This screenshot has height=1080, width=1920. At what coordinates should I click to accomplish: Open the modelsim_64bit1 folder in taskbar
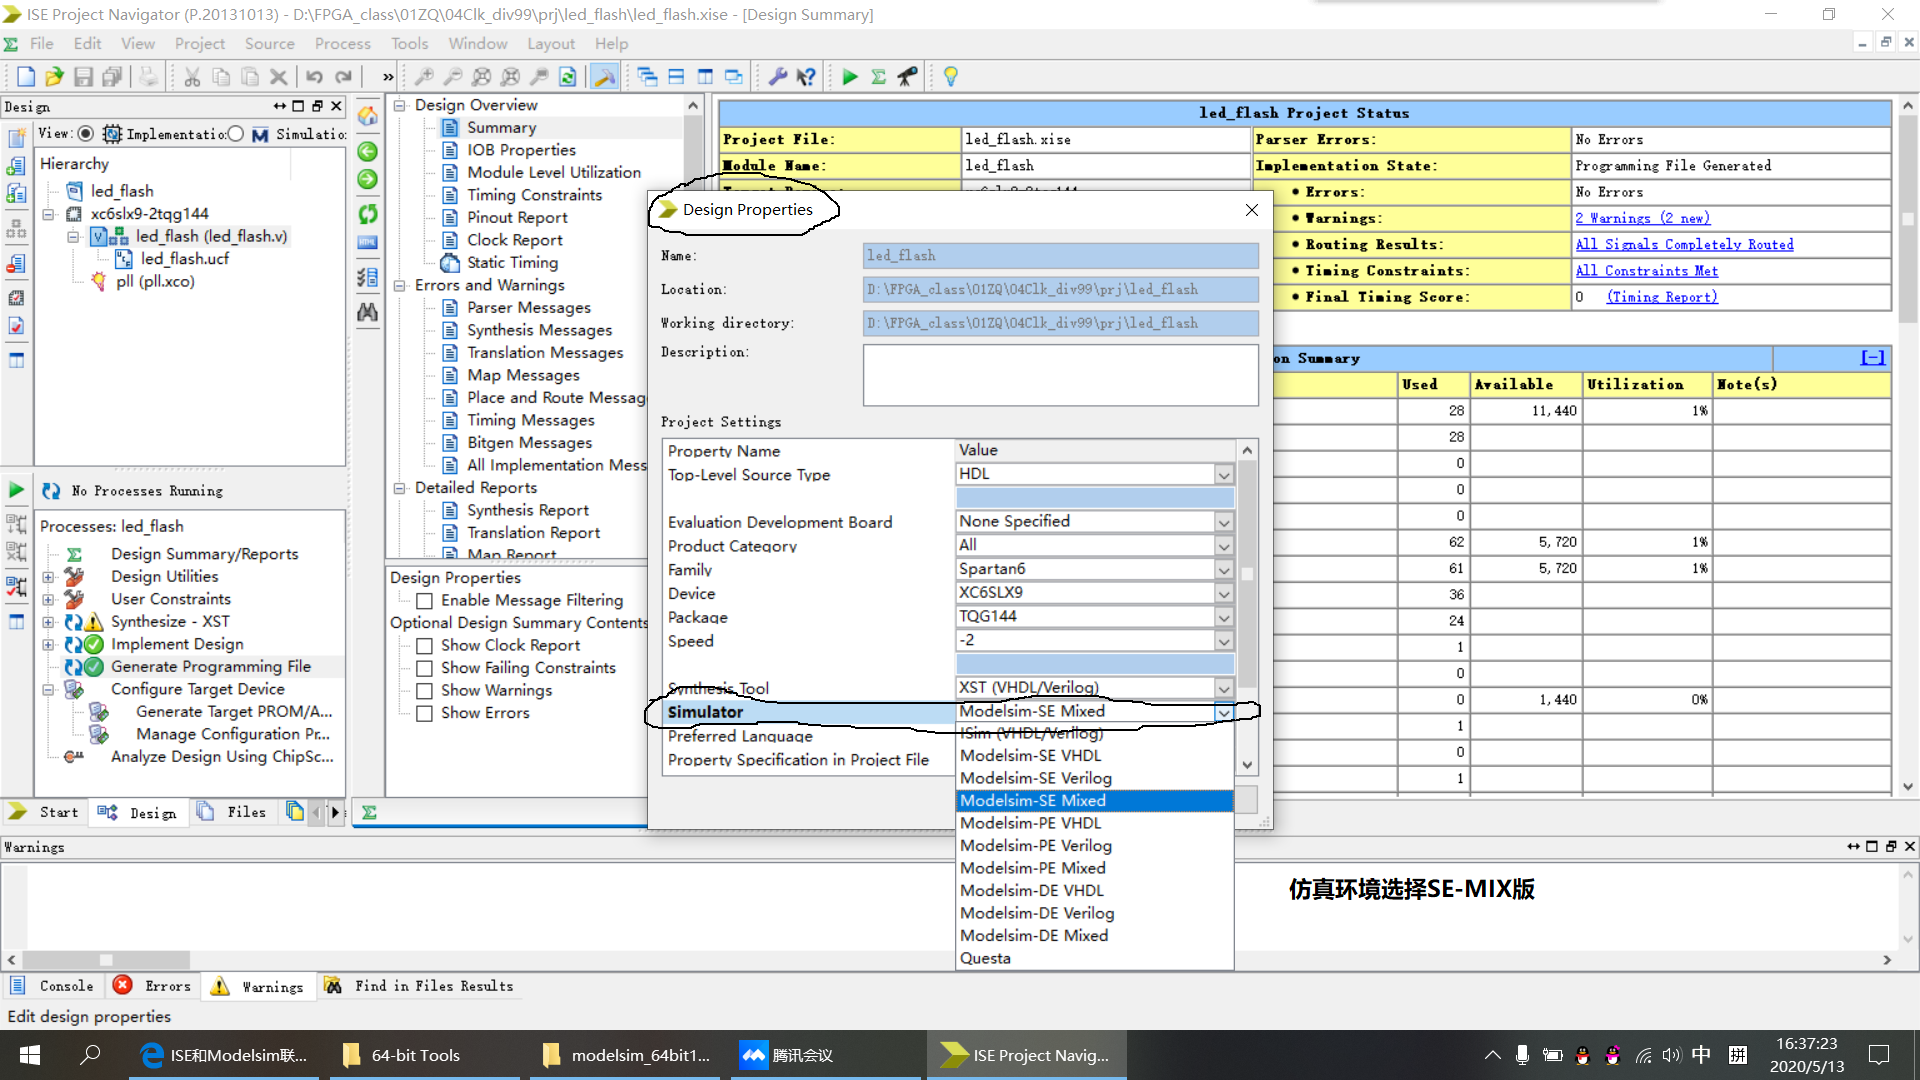point(627,1055)
